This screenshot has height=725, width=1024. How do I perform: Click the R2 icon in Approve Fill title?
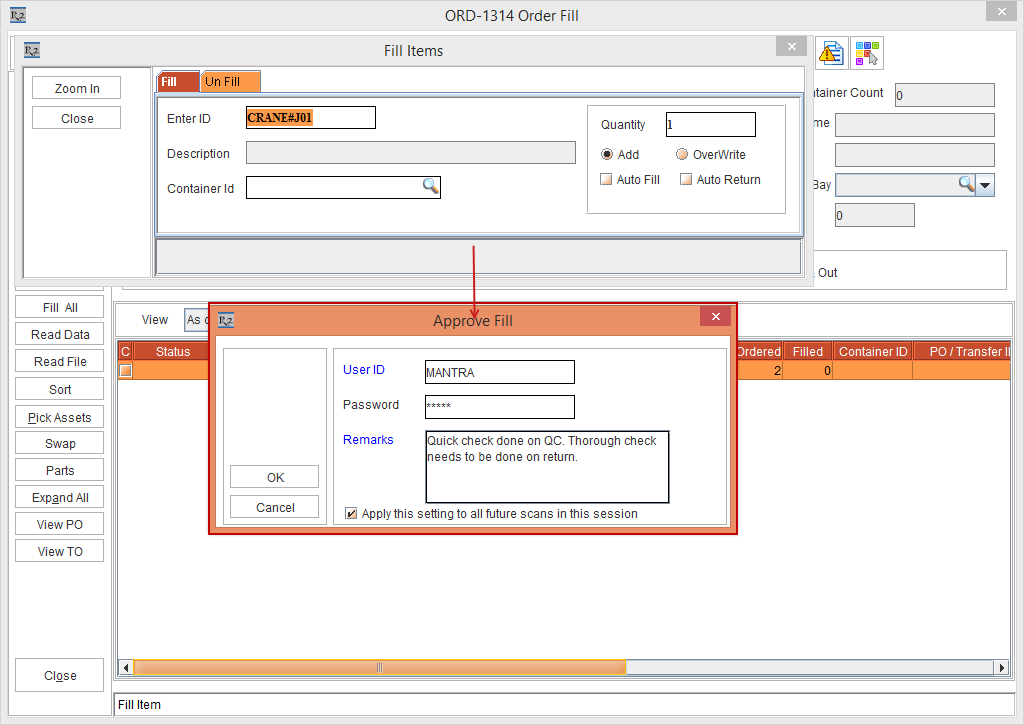pyautogui.click(x=226, y=320)
